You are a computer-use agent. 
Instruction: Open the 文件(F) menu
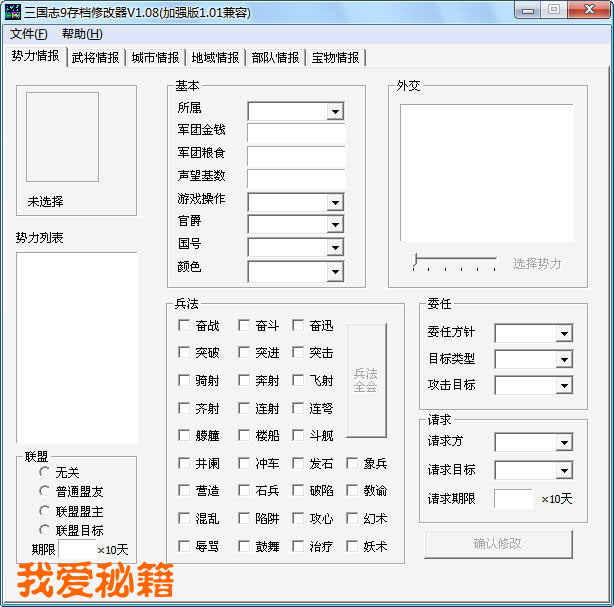(x=29, y=34)
